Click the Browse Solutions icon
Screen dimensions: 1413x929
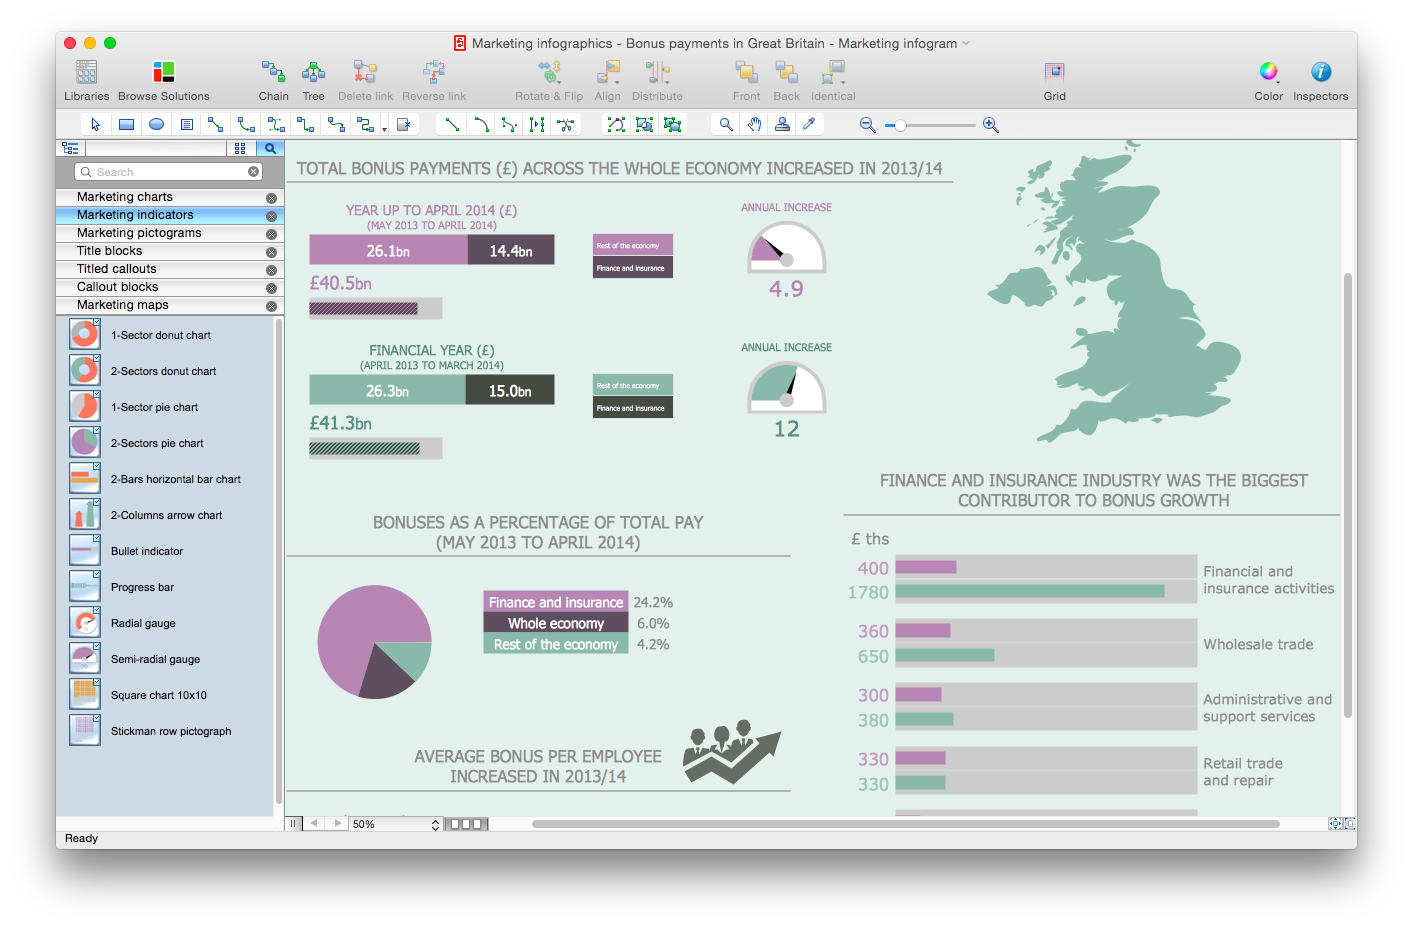164,73
